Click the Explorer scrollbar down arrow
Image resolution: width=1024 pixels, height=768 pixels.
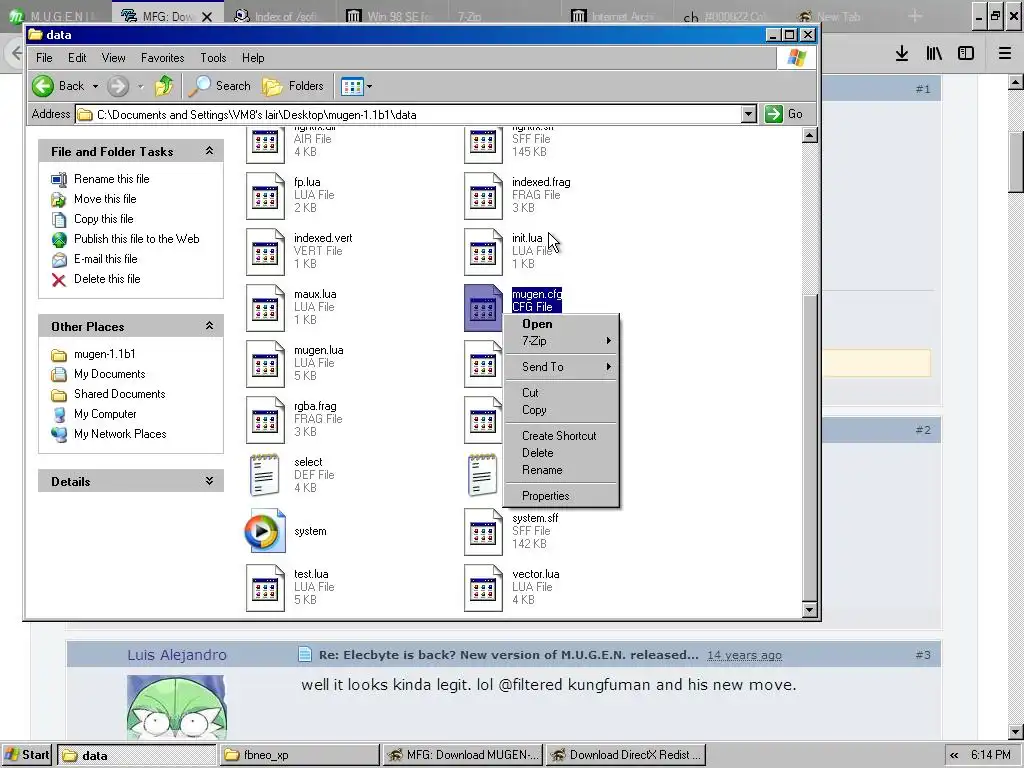(x=809, y=610)
